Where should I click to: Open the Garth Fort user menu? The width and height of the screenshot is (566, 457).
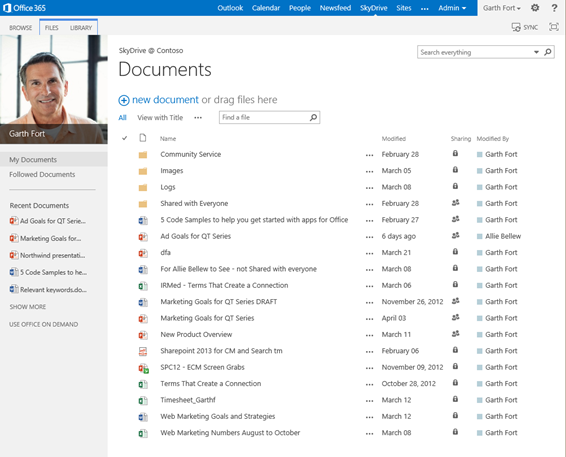click(x=502, y=8)
